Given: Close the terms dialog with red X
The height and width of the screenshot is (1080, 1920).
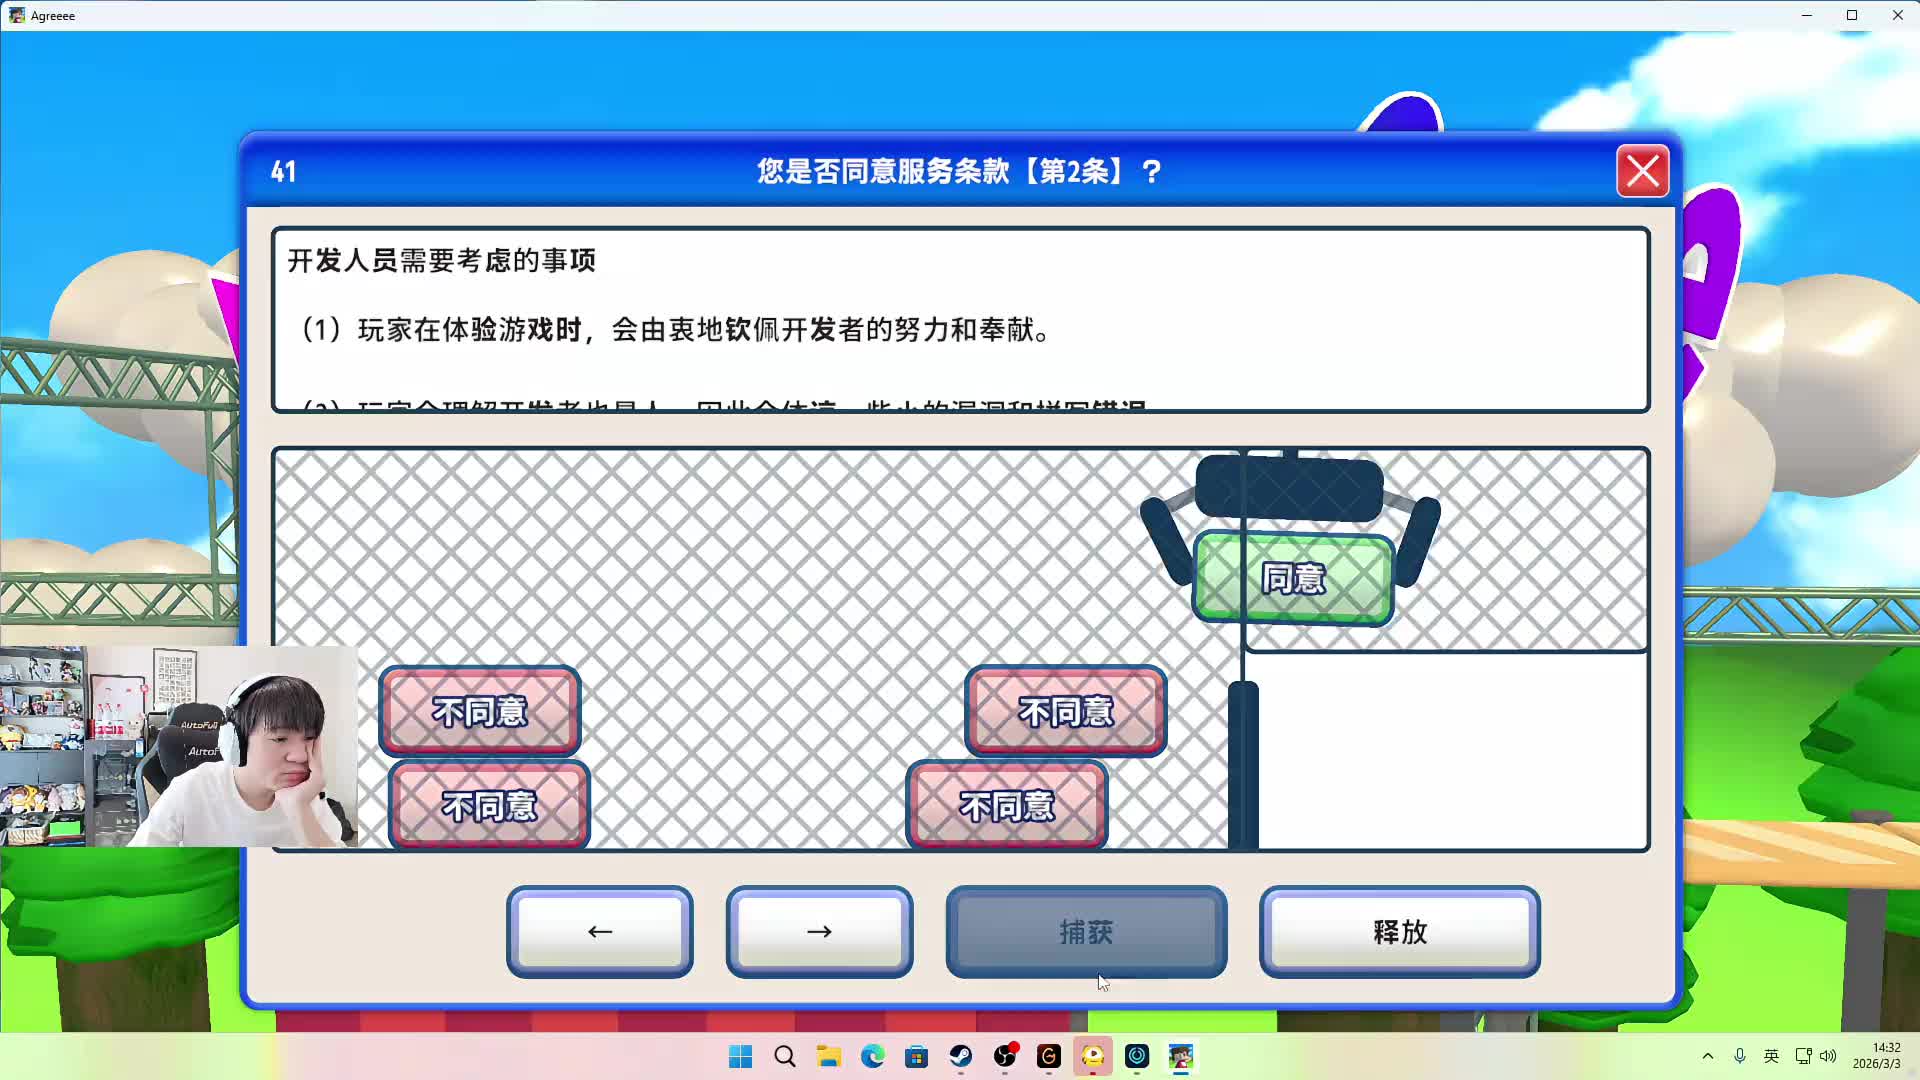Looking at the screenshot, I should coord(1642,171).
